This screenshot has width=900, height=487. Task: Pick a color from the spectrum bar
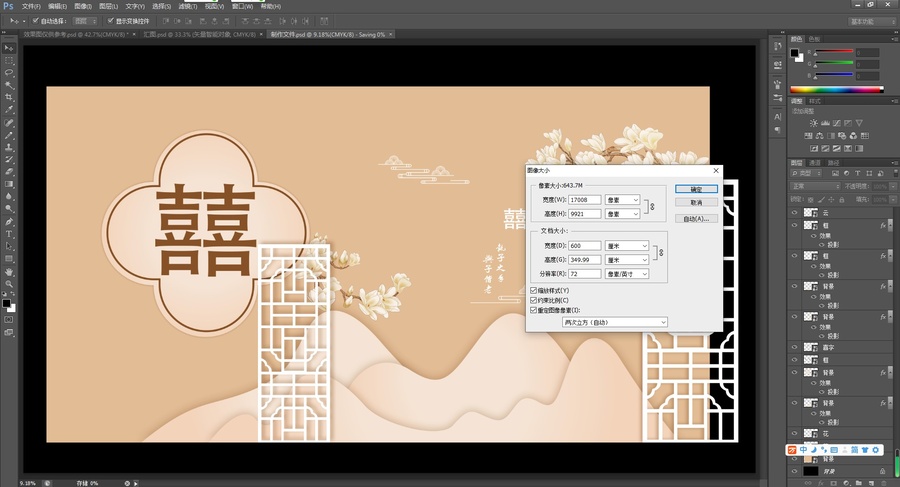(x=837, y=90)
